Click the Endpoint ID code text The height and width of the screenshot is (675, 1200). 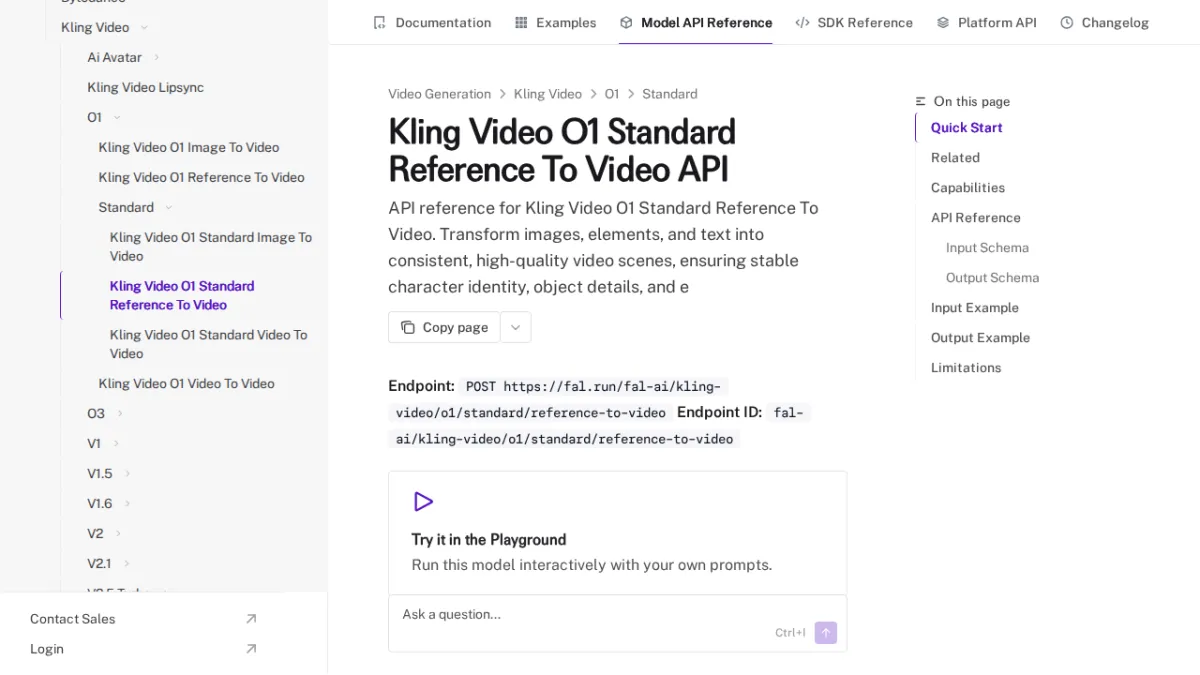coord(599,425)
